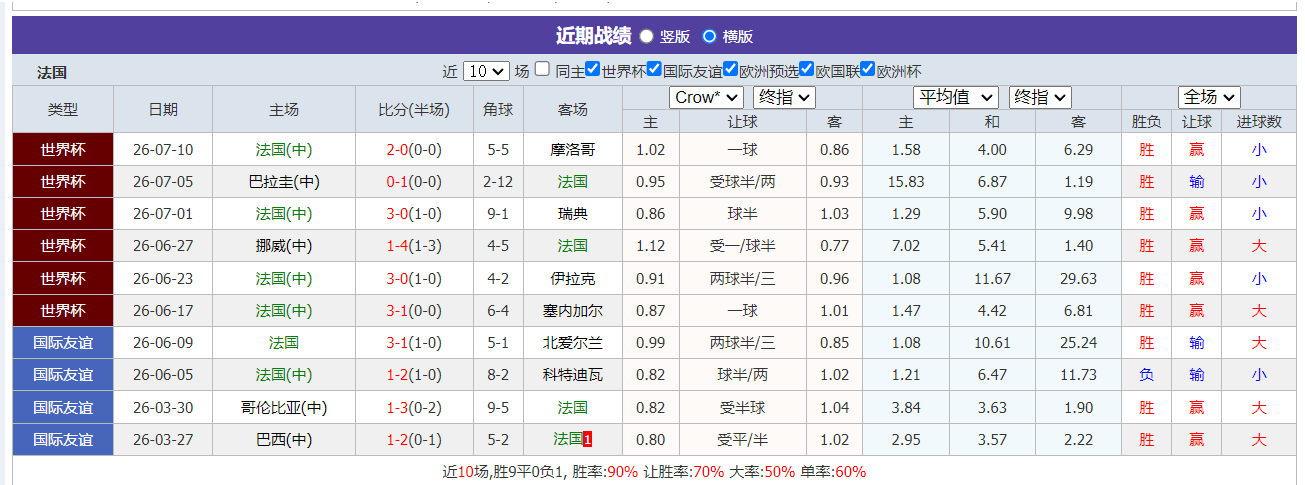Click 国际友谊 type cell for 26-03-27
The width and height of the screenshot is (1305, 485).
63,439
